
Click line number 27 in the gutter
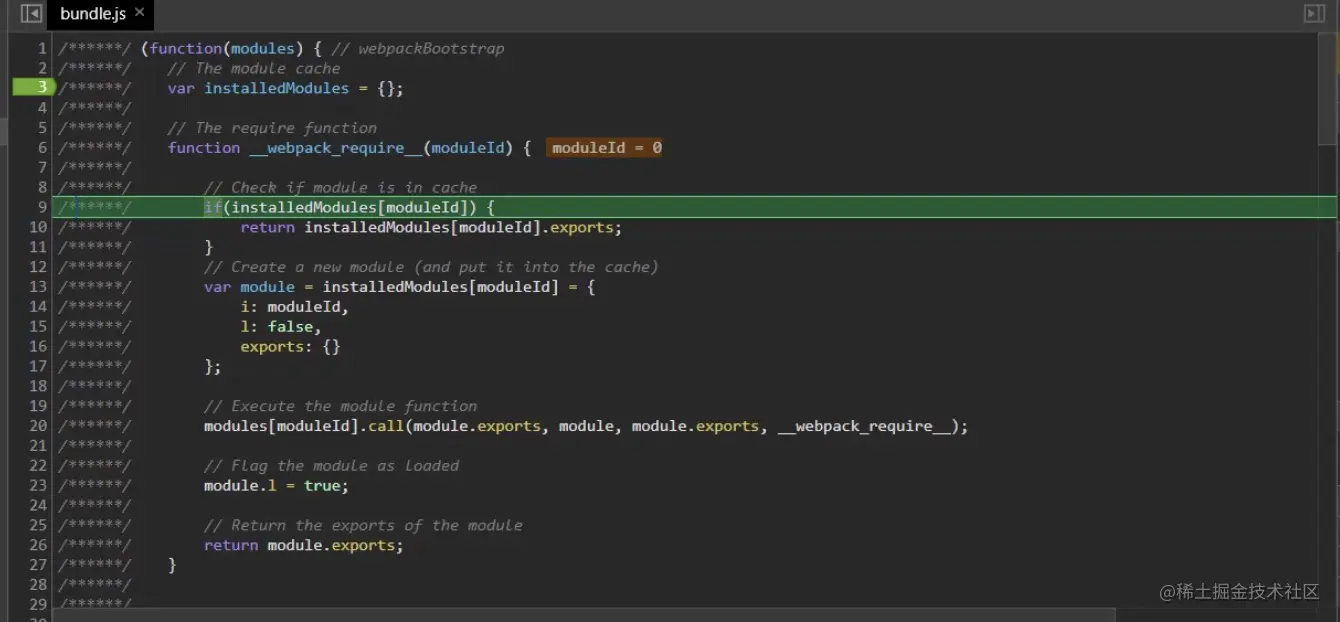38,565
